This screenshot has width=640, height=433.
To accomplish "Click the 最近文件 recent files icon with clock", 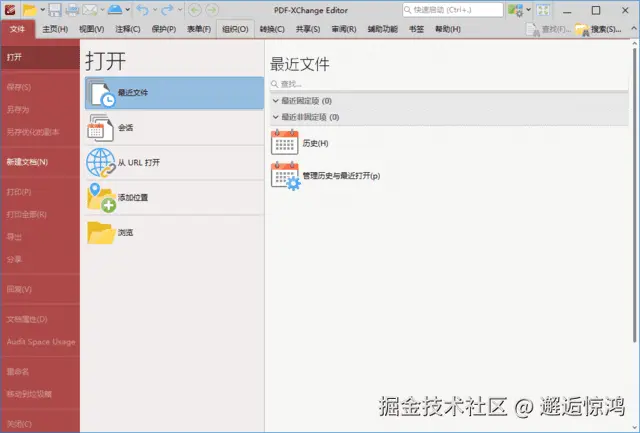I will (x=102, y=93).
